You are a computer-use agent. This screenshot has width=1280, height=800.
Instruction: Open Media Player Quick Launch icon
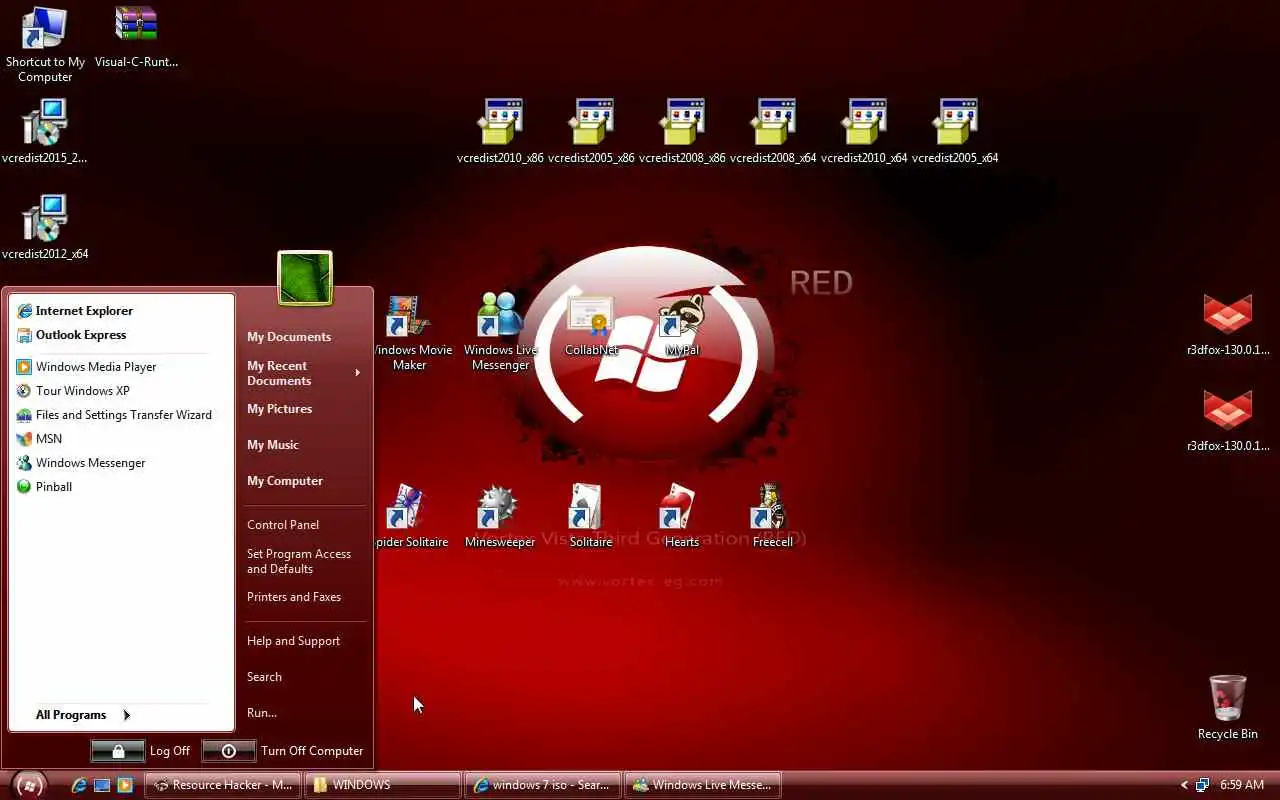(x=125, y=785)
